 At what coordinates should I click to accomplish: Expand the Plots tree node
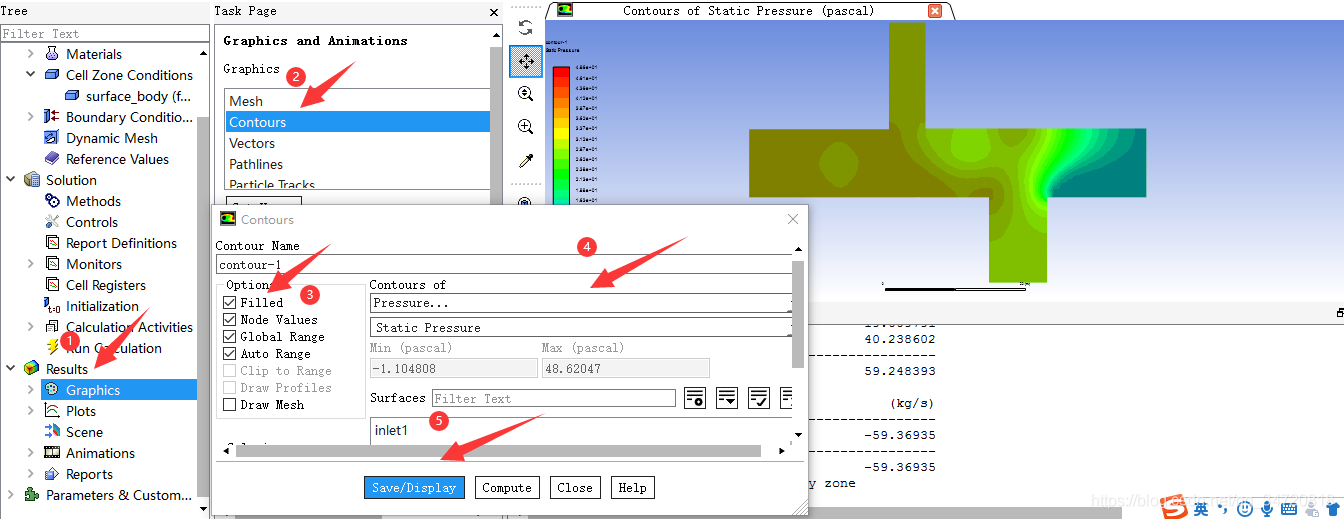pyautogui.click(x=31, y=411)
